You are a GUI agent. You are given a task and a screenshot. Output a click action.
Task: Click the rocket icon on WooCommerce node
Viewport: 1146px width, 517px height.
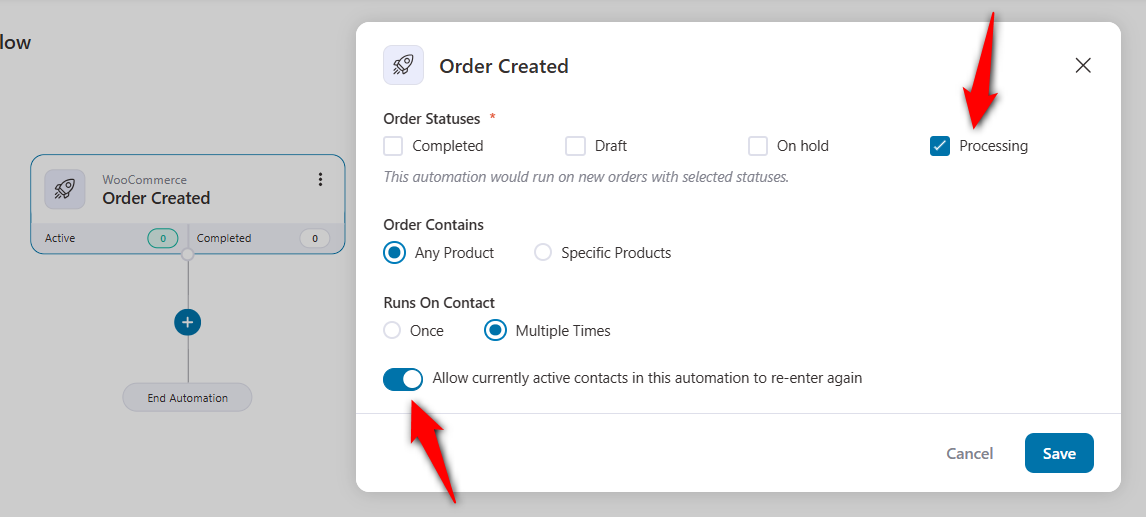(x=65, y=189)
